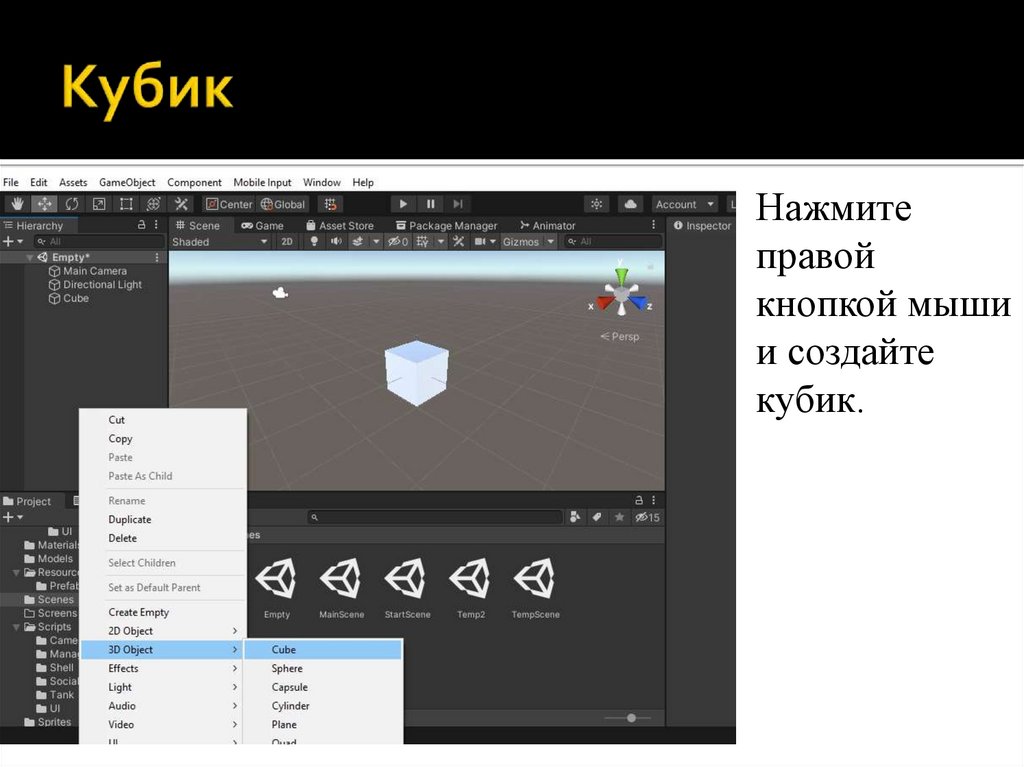This screenshot has height=767, width=1024.
Task: Select the Hand tool in toolbar
Action: [17, 204]
